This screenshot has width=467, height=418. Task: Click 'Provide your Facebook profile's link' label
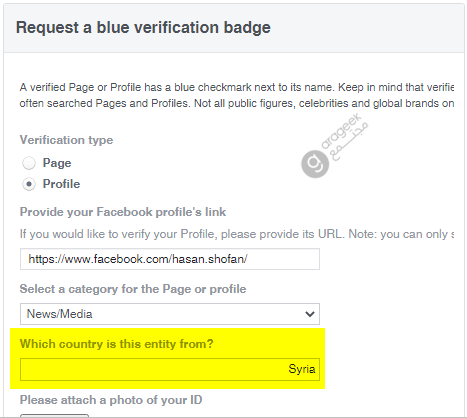pos(123,212)
